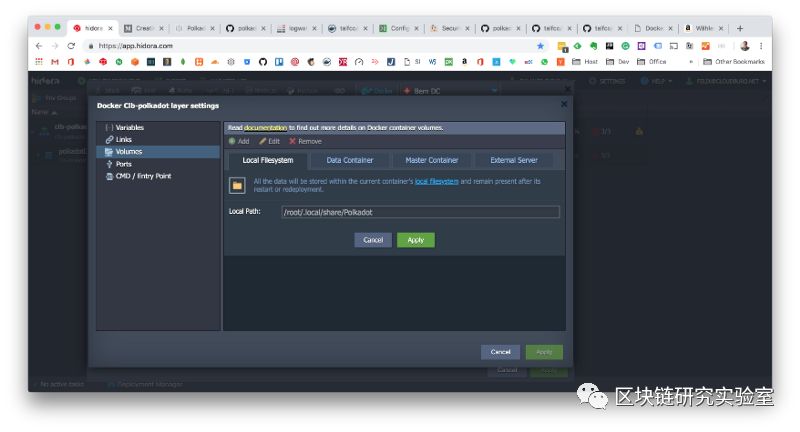Open the Gmail bookmark
Viewport: 800px width, 432px height.
[55, 62]
